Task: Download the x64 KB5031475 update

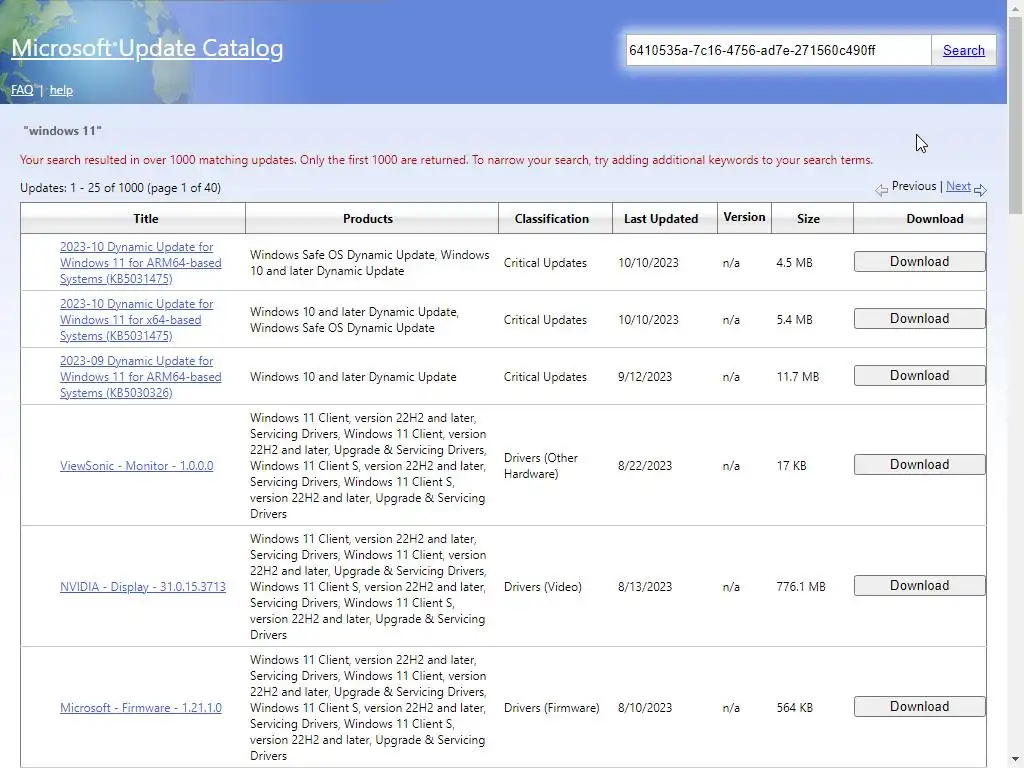Action: 920,319
